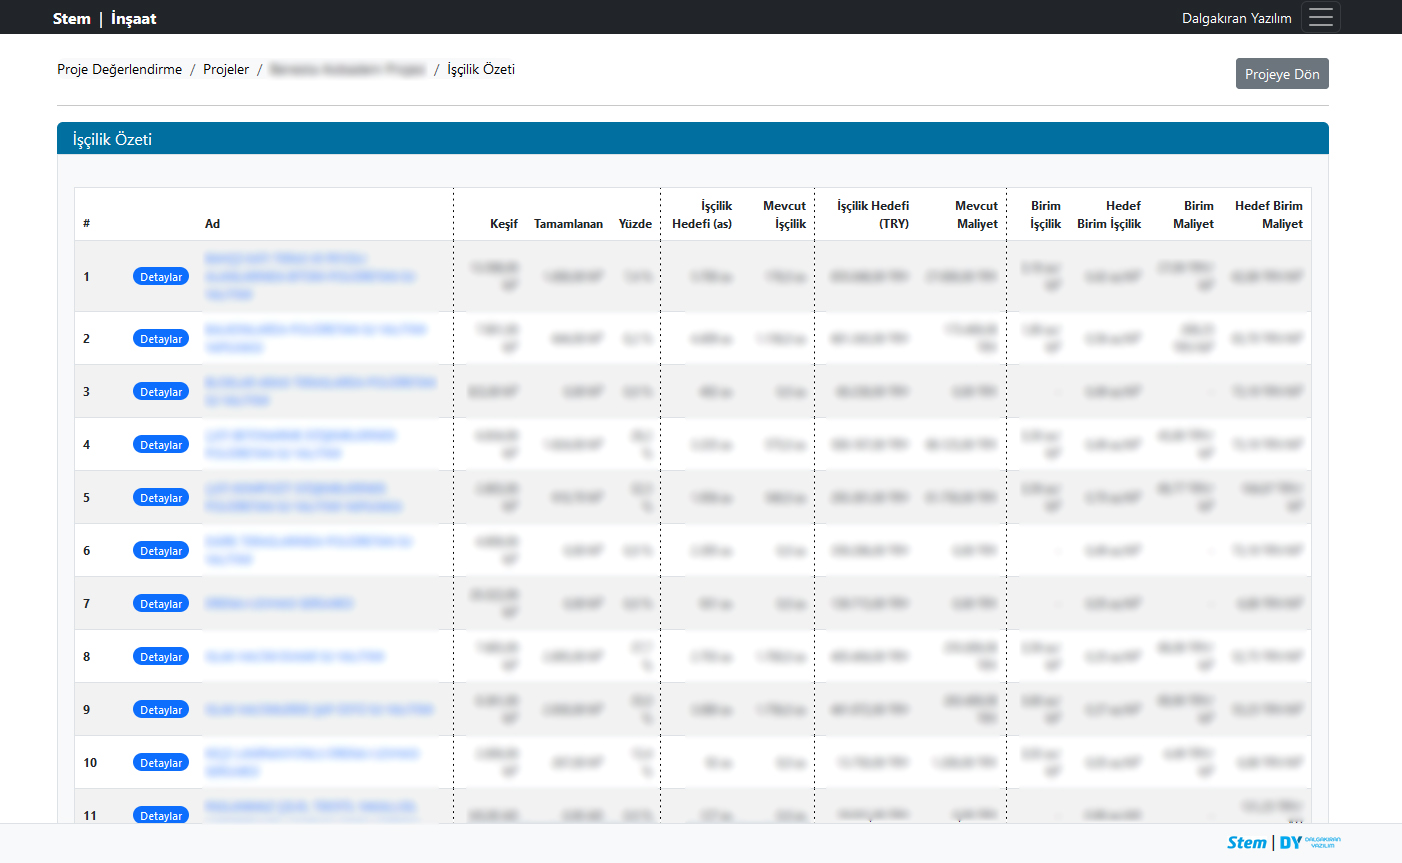
Task: Select Detaylar on row 7
Action: click(x=161, y=604)
